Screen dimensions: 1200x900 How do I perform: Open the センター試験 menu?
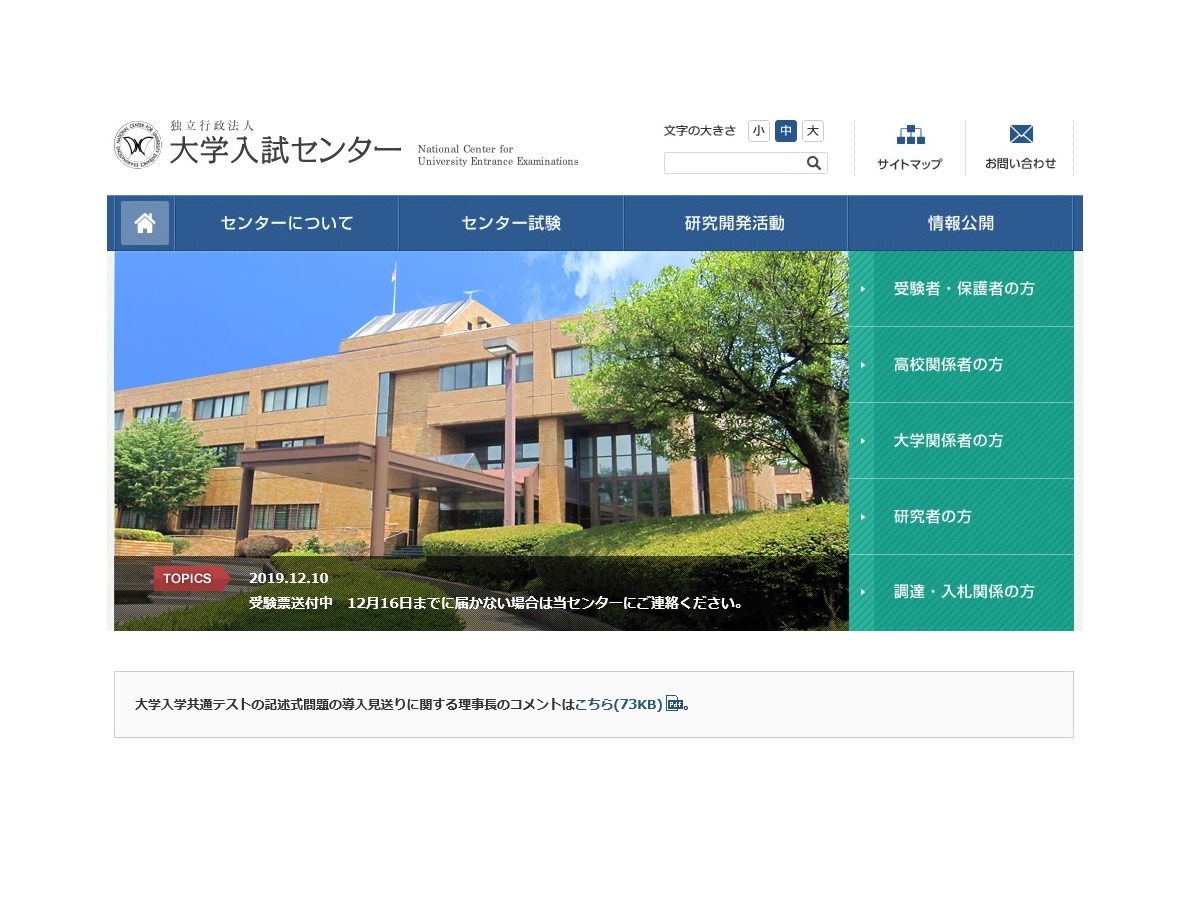(510, 222)
